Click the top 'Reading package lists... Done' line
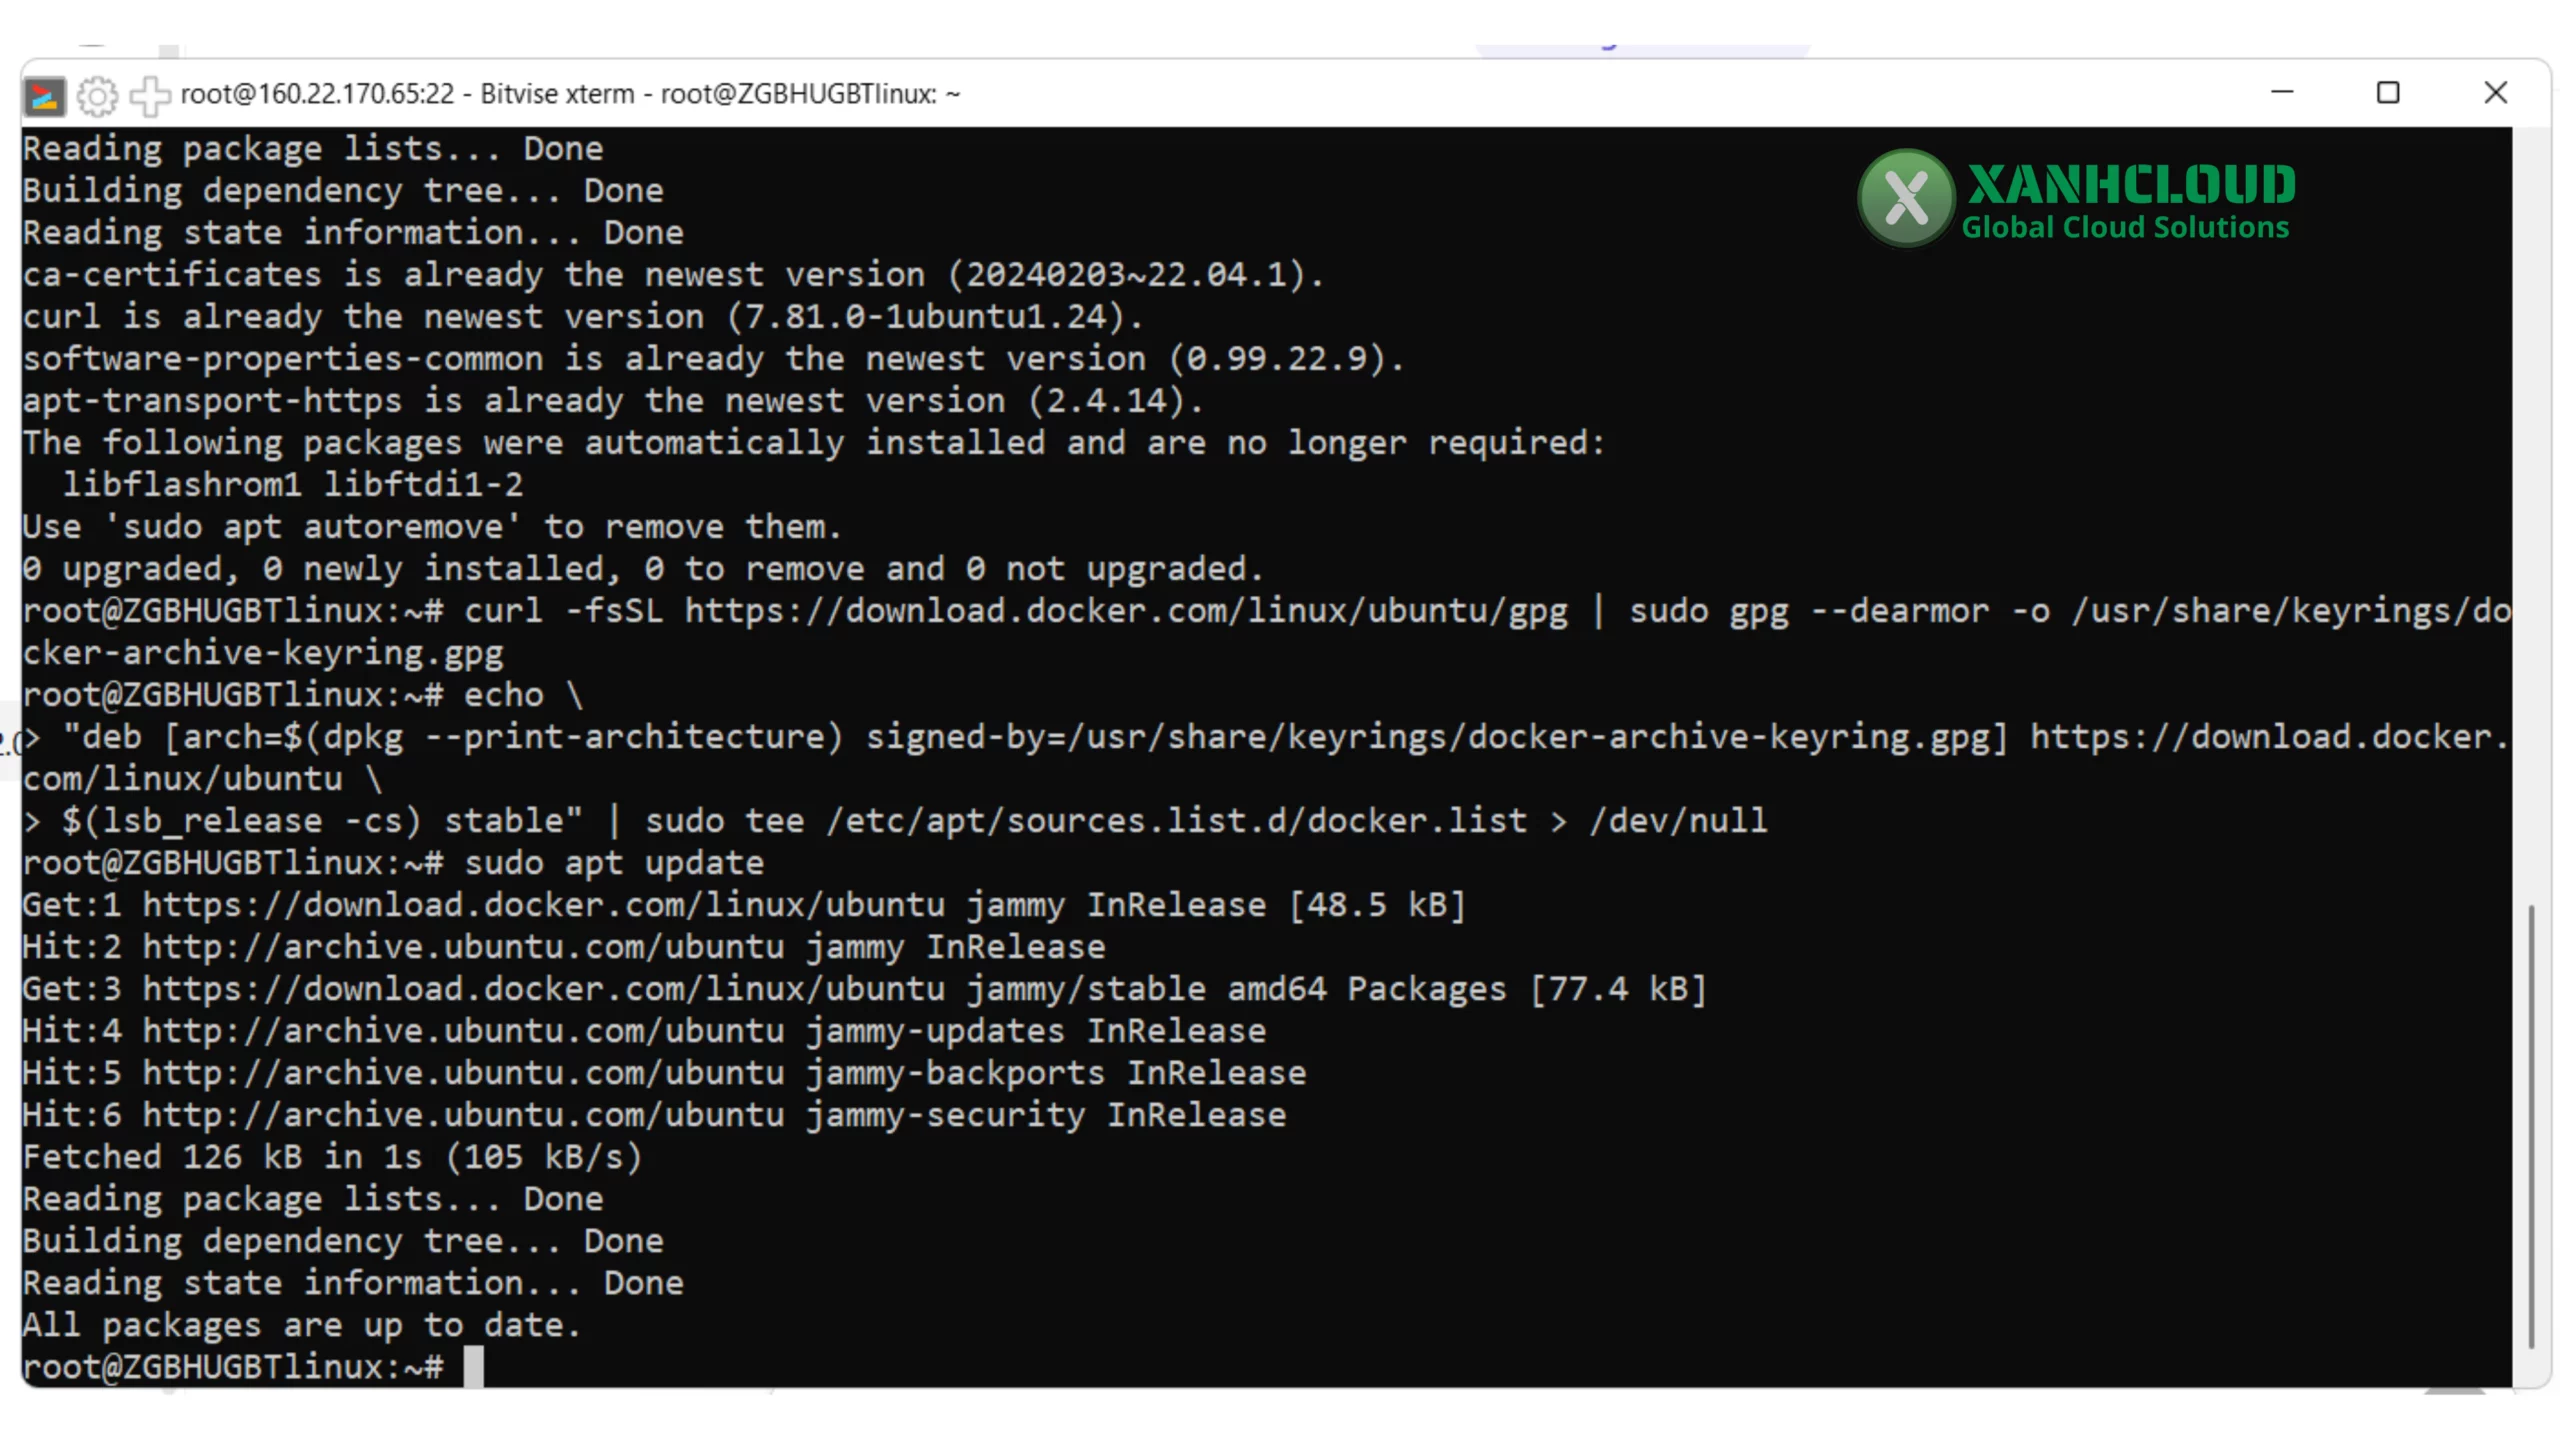The height and width of the screenshot is (1440, 2560). click(x=313, y=149)
